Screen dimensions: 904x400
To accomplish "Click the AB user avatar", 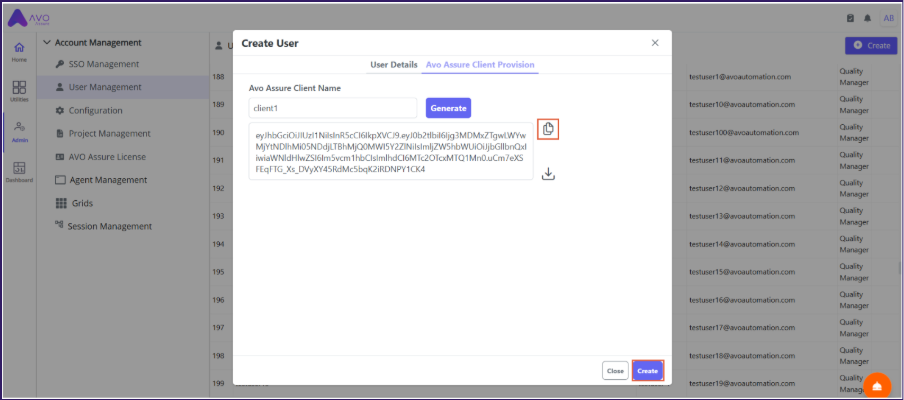I will [x=888, y=18].
